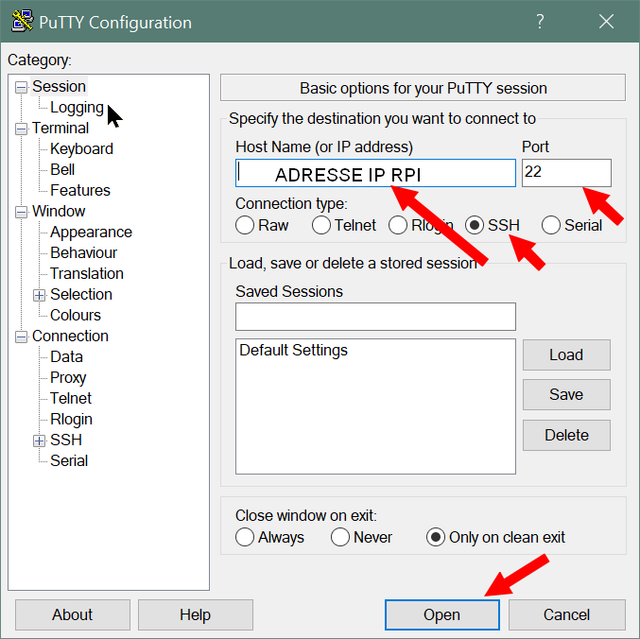Click the Cancel button
Image resolution: width=640 pixels, height=639 pixels.
(x=567, y=615)
